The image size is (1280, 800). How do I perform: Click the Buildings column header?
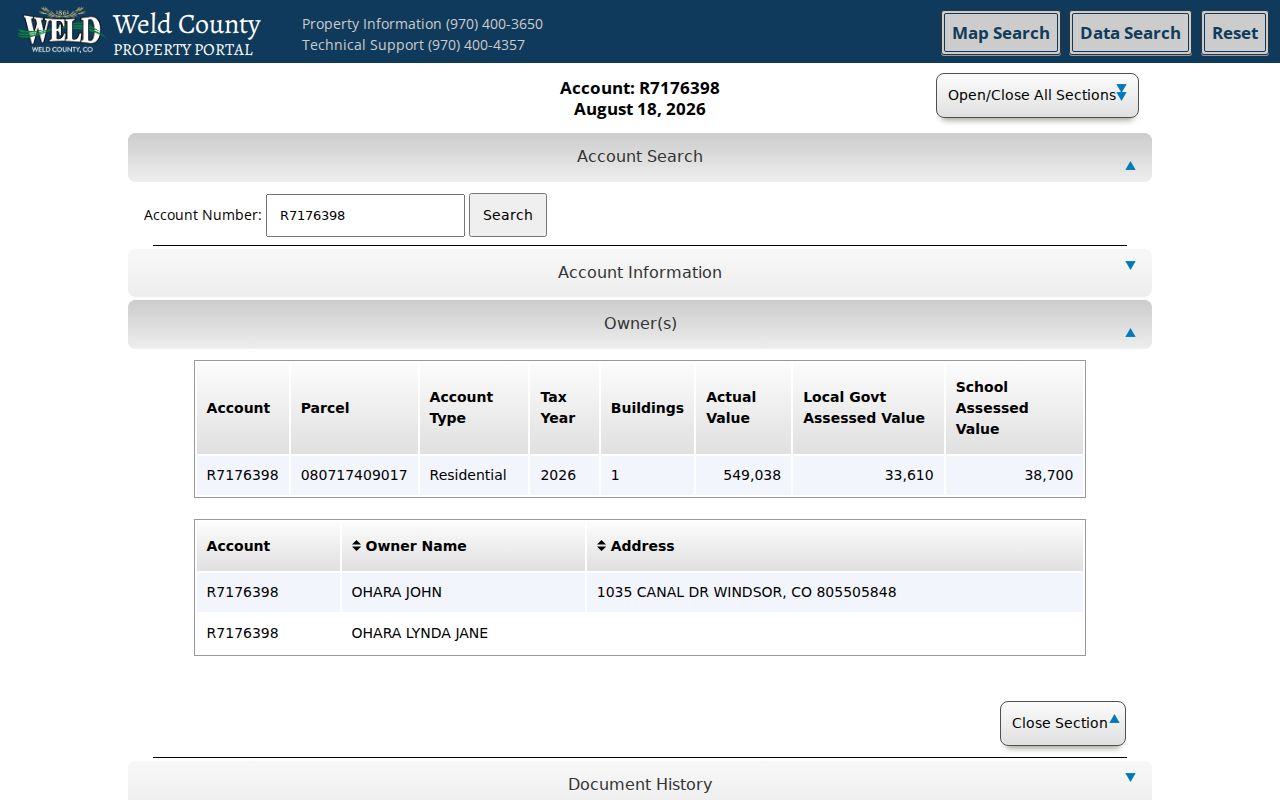(x=647, y=408)
